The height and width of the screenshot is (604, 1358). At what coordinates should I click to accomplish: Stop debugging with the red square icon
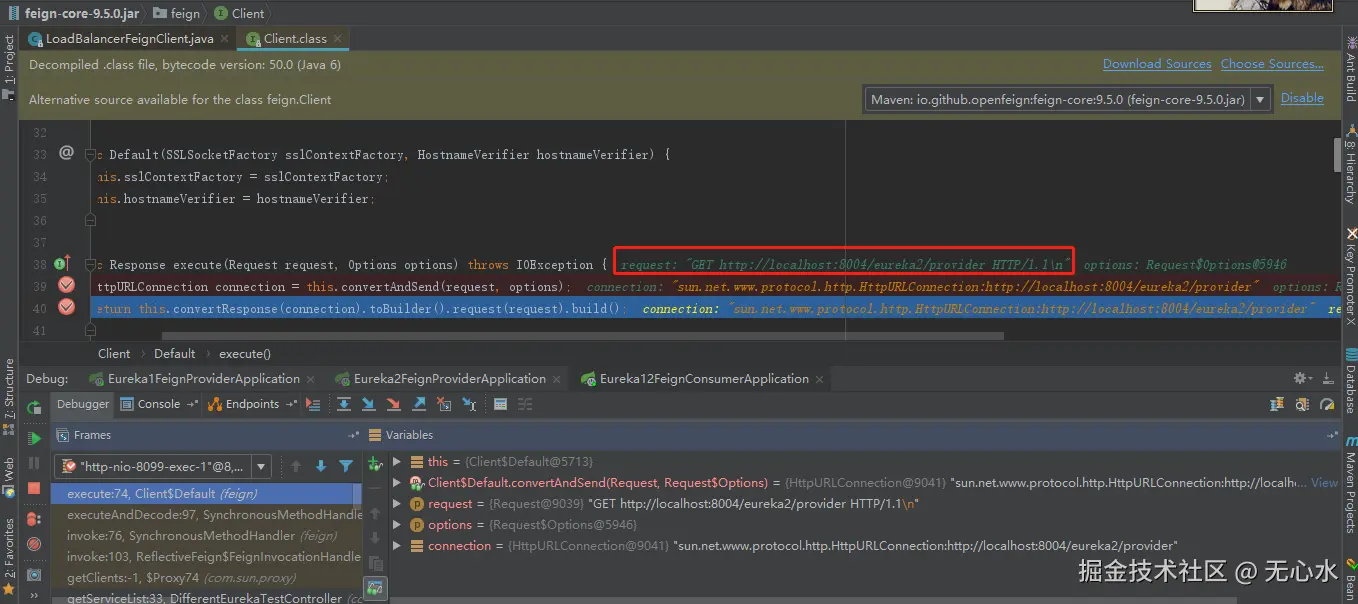(34, 489)
